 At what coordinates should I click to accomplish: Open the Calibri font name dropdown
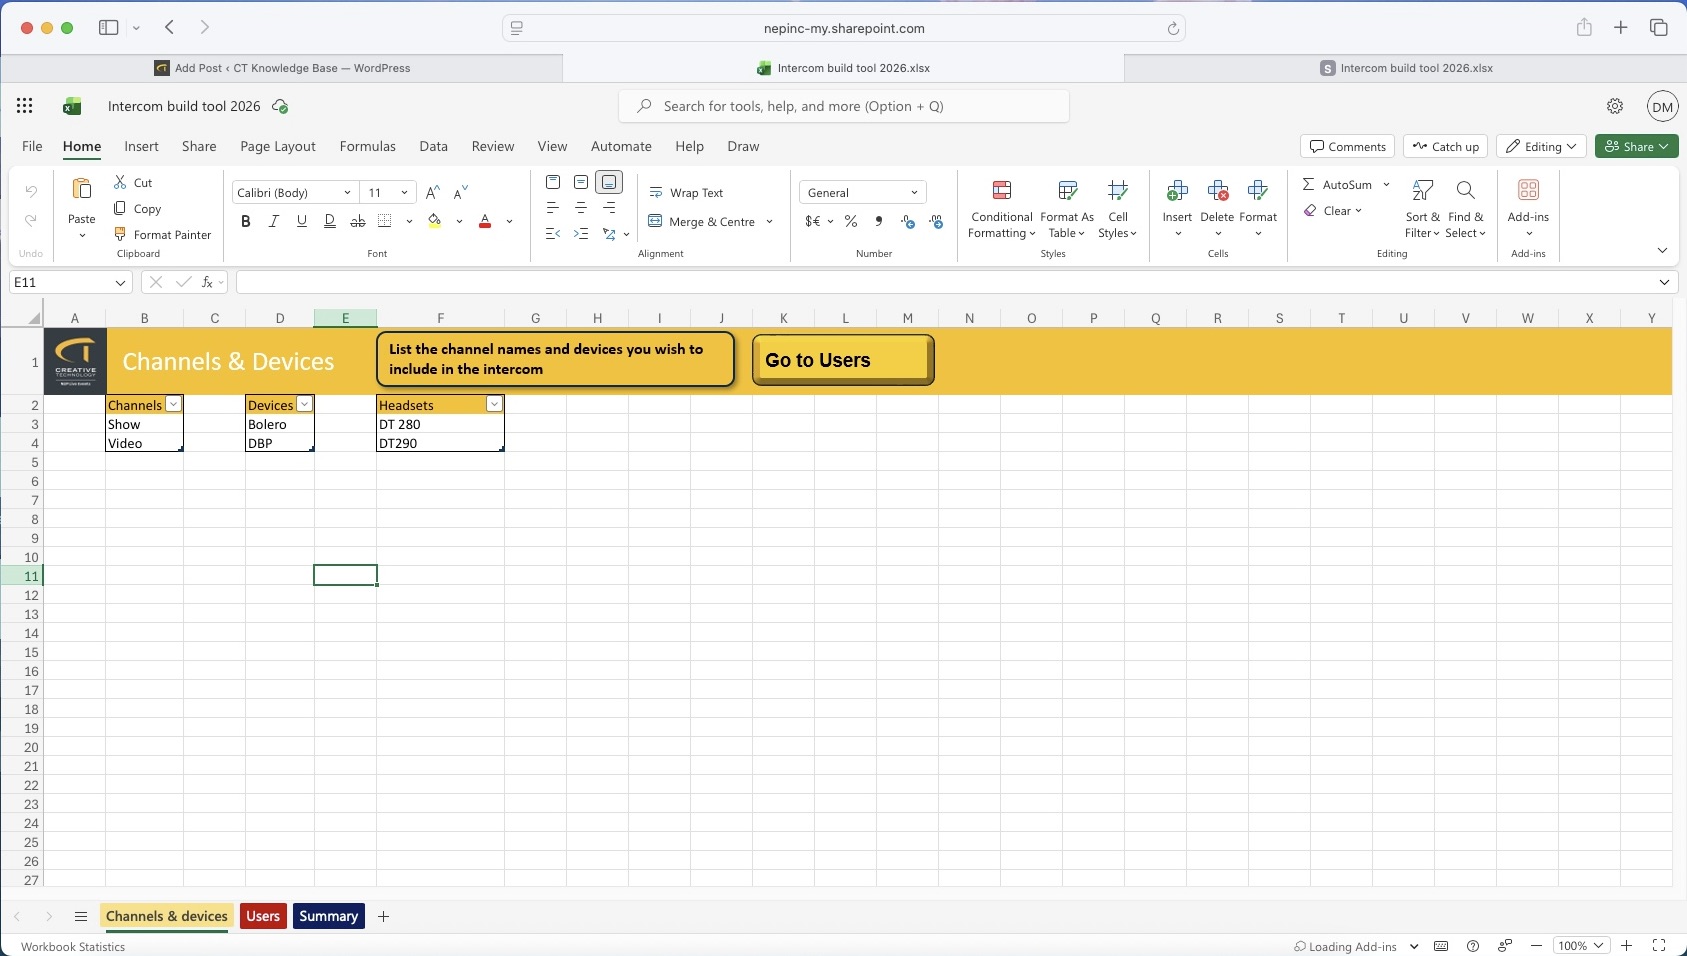coord(346,193)
